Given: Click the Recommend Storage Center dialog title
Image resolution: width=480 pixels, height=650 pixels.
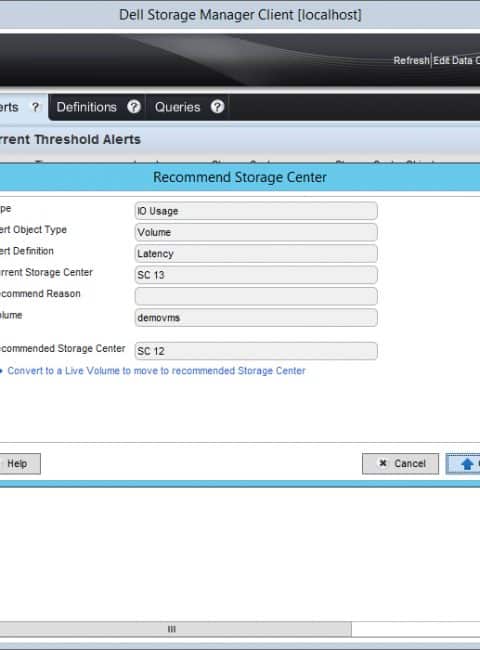Looking at the screenshot, I should (240, 177).
